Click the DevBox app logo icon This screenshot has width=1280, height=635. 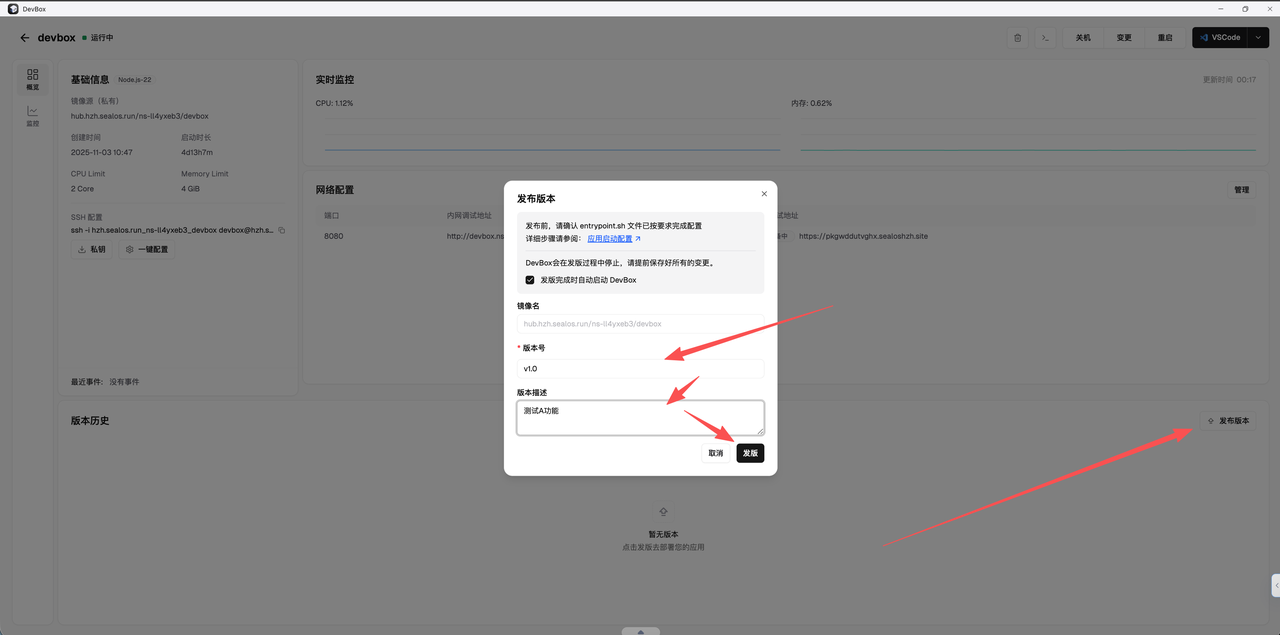pyautogui.click(x=13, y=8)
